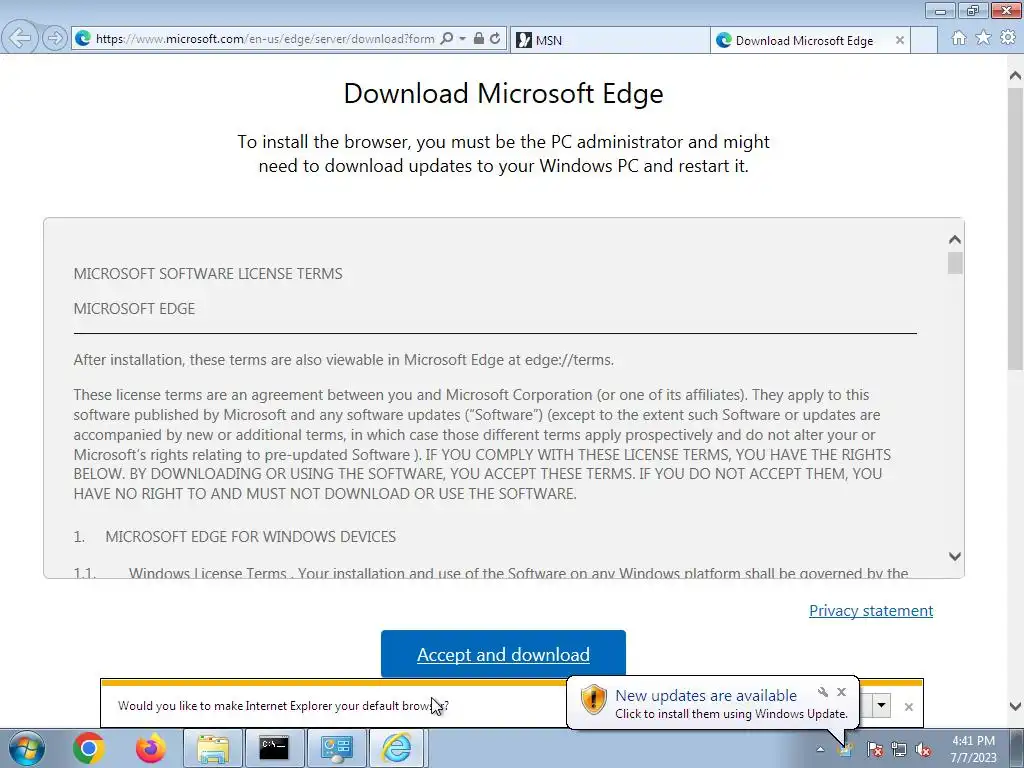This screenshot has width=1024, height=768.
Task: Click New updates are available text
Action: click(x=706, y=696)
